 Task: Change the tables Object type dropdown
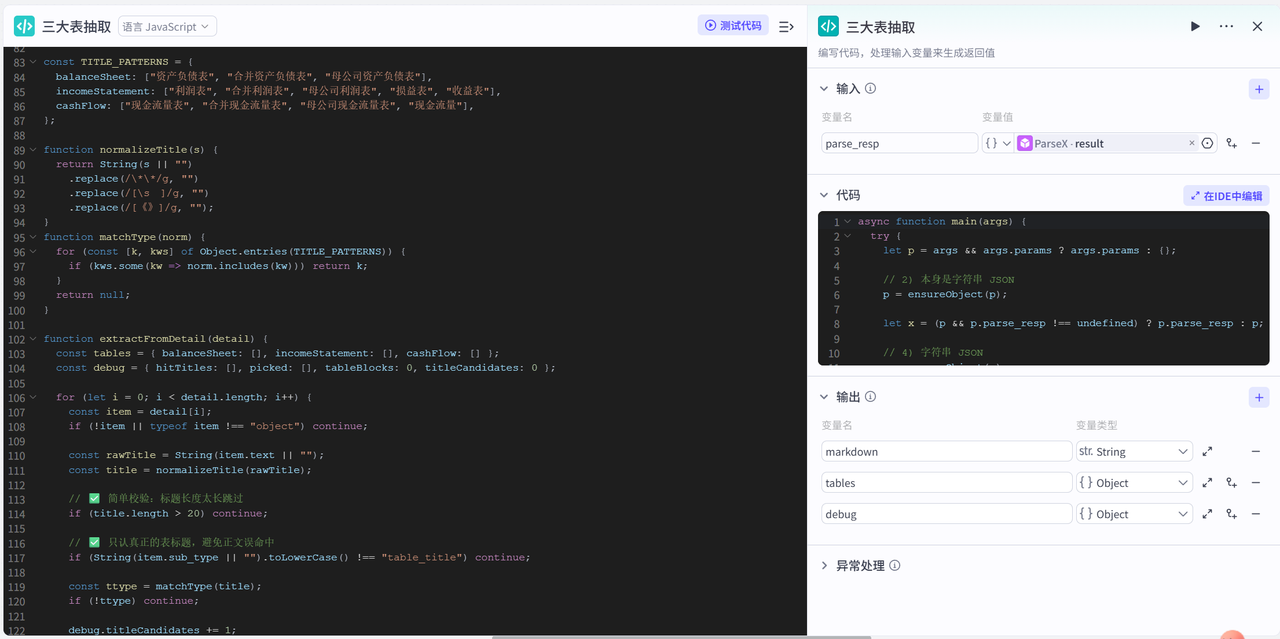pos(1133,483)
